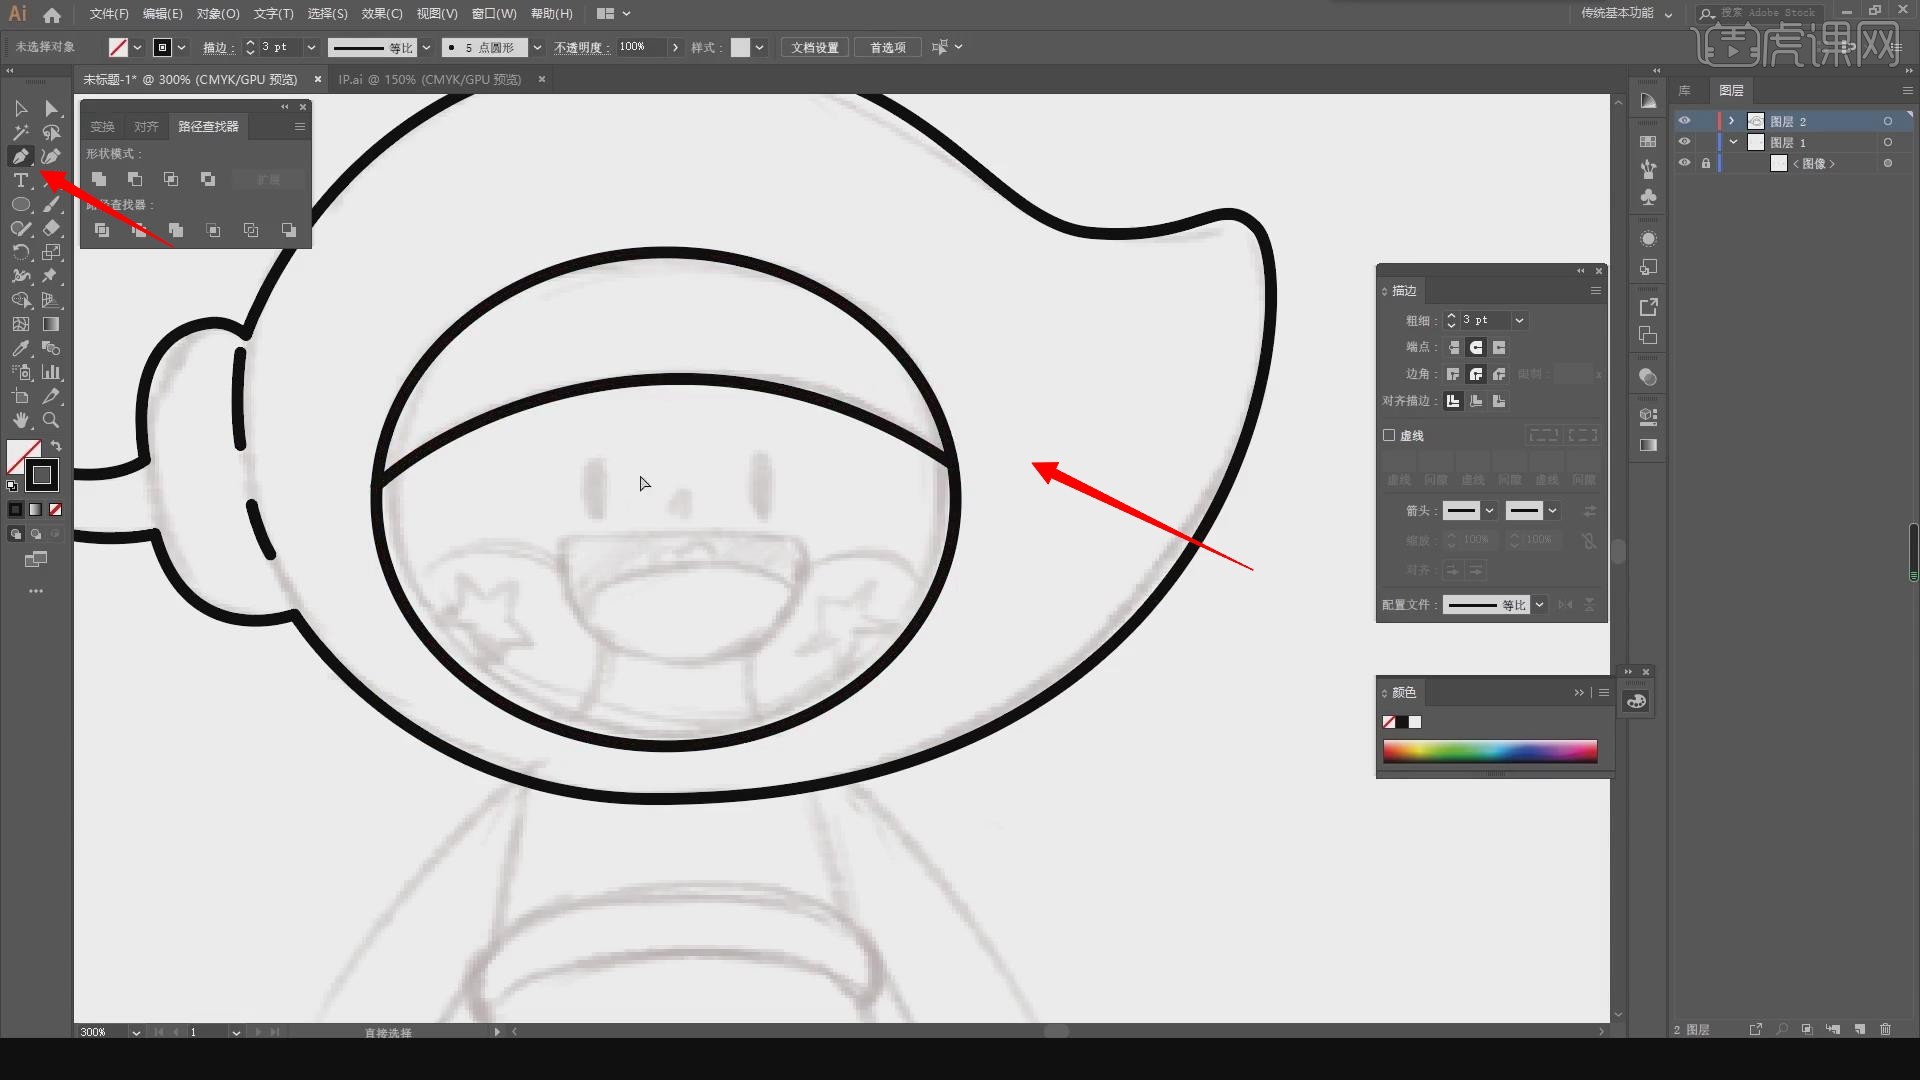This screenshot has width=1920, height=1080.
Task: Choose the bevel join corner option
Action: click(1499, 374)
